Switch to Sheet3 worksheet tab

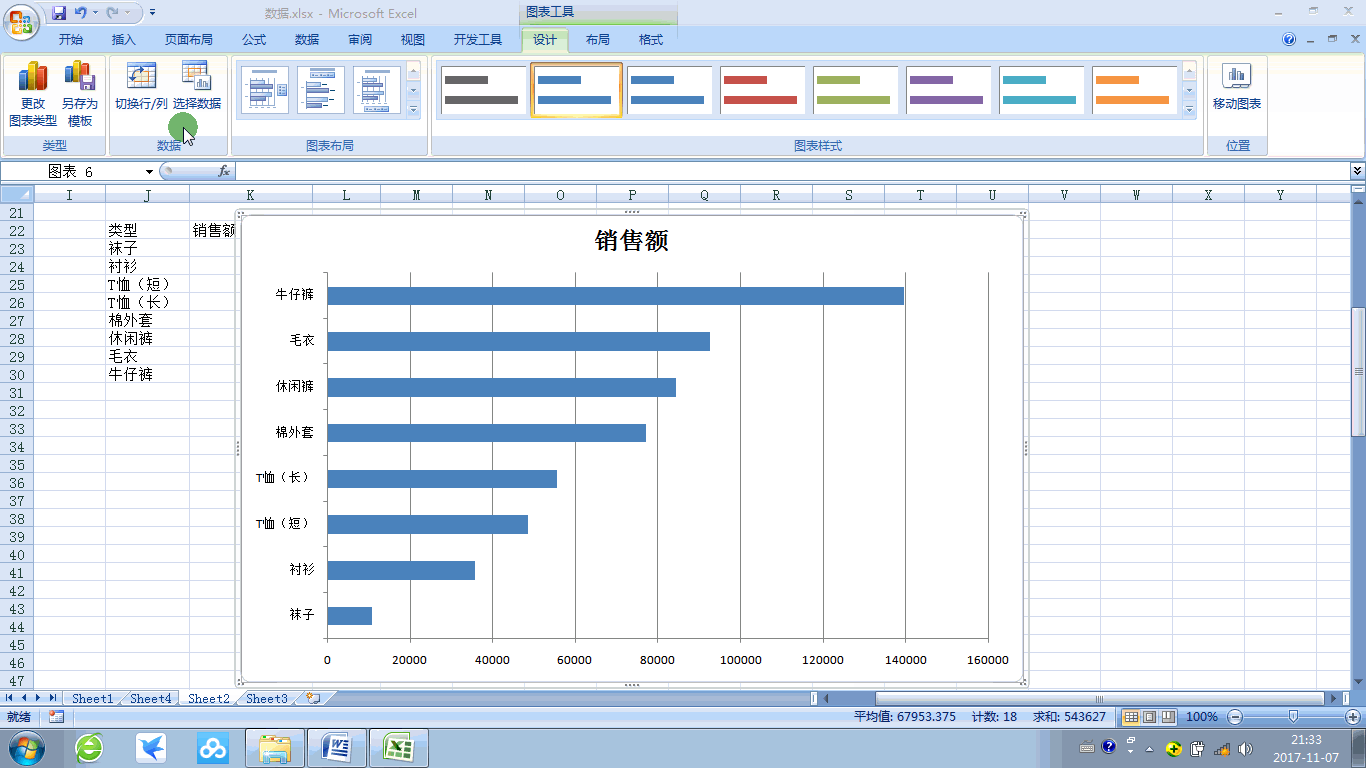[x=267, y=698]
